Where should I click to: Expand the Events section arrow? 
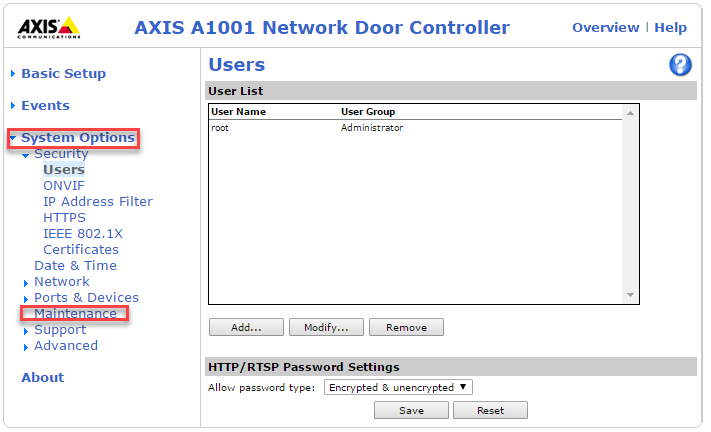coord(13,105)
